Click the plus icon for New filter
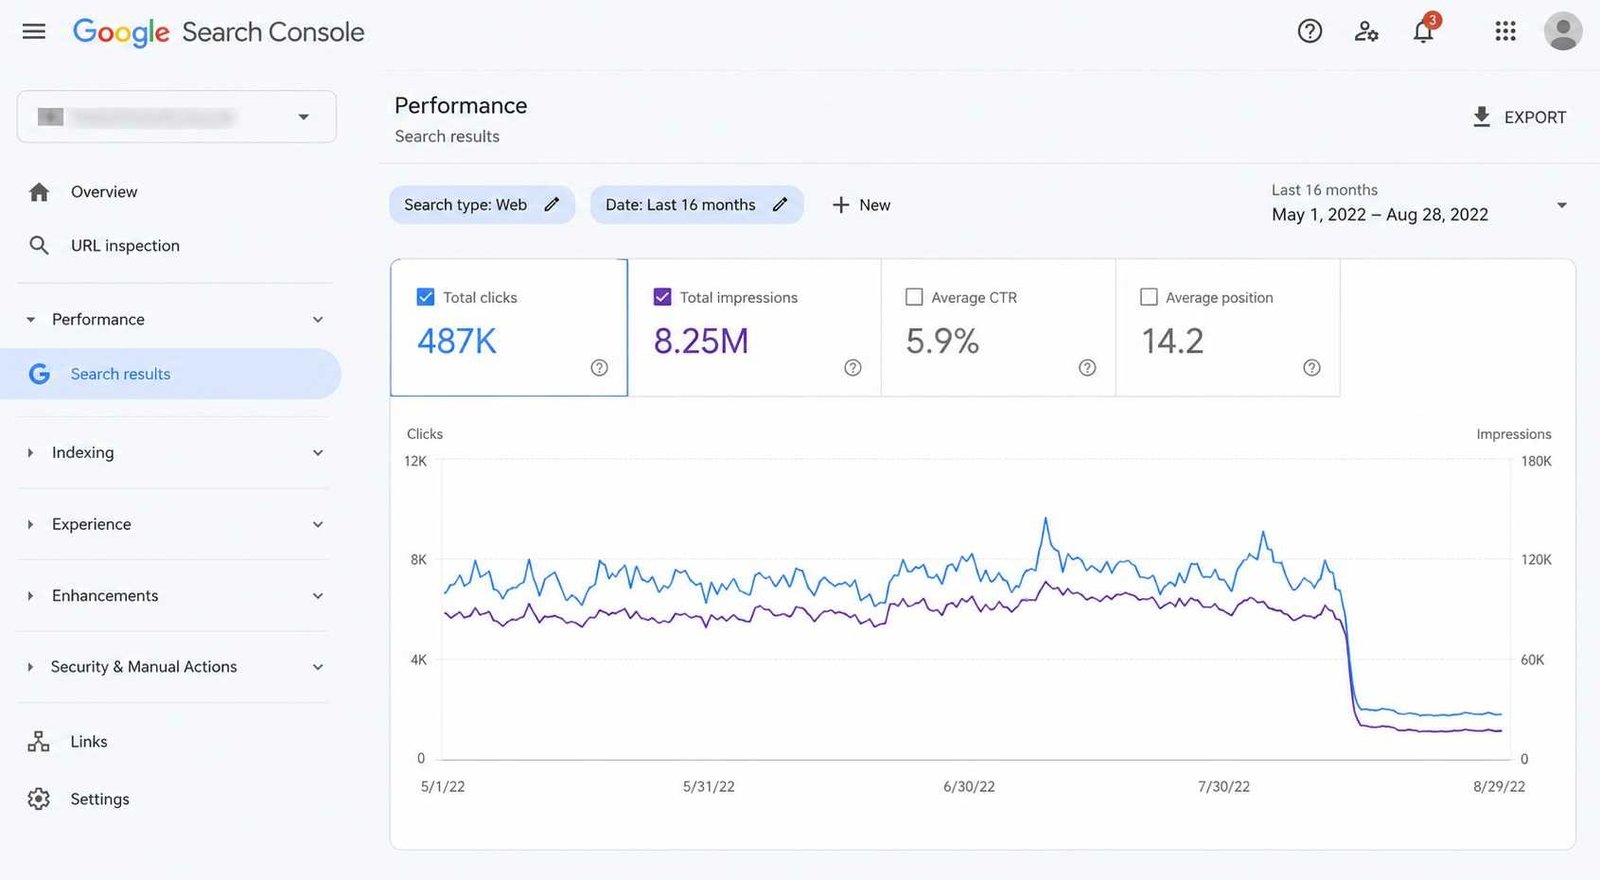The height and width of the screenshot is (880, 1600). (841, 205)
